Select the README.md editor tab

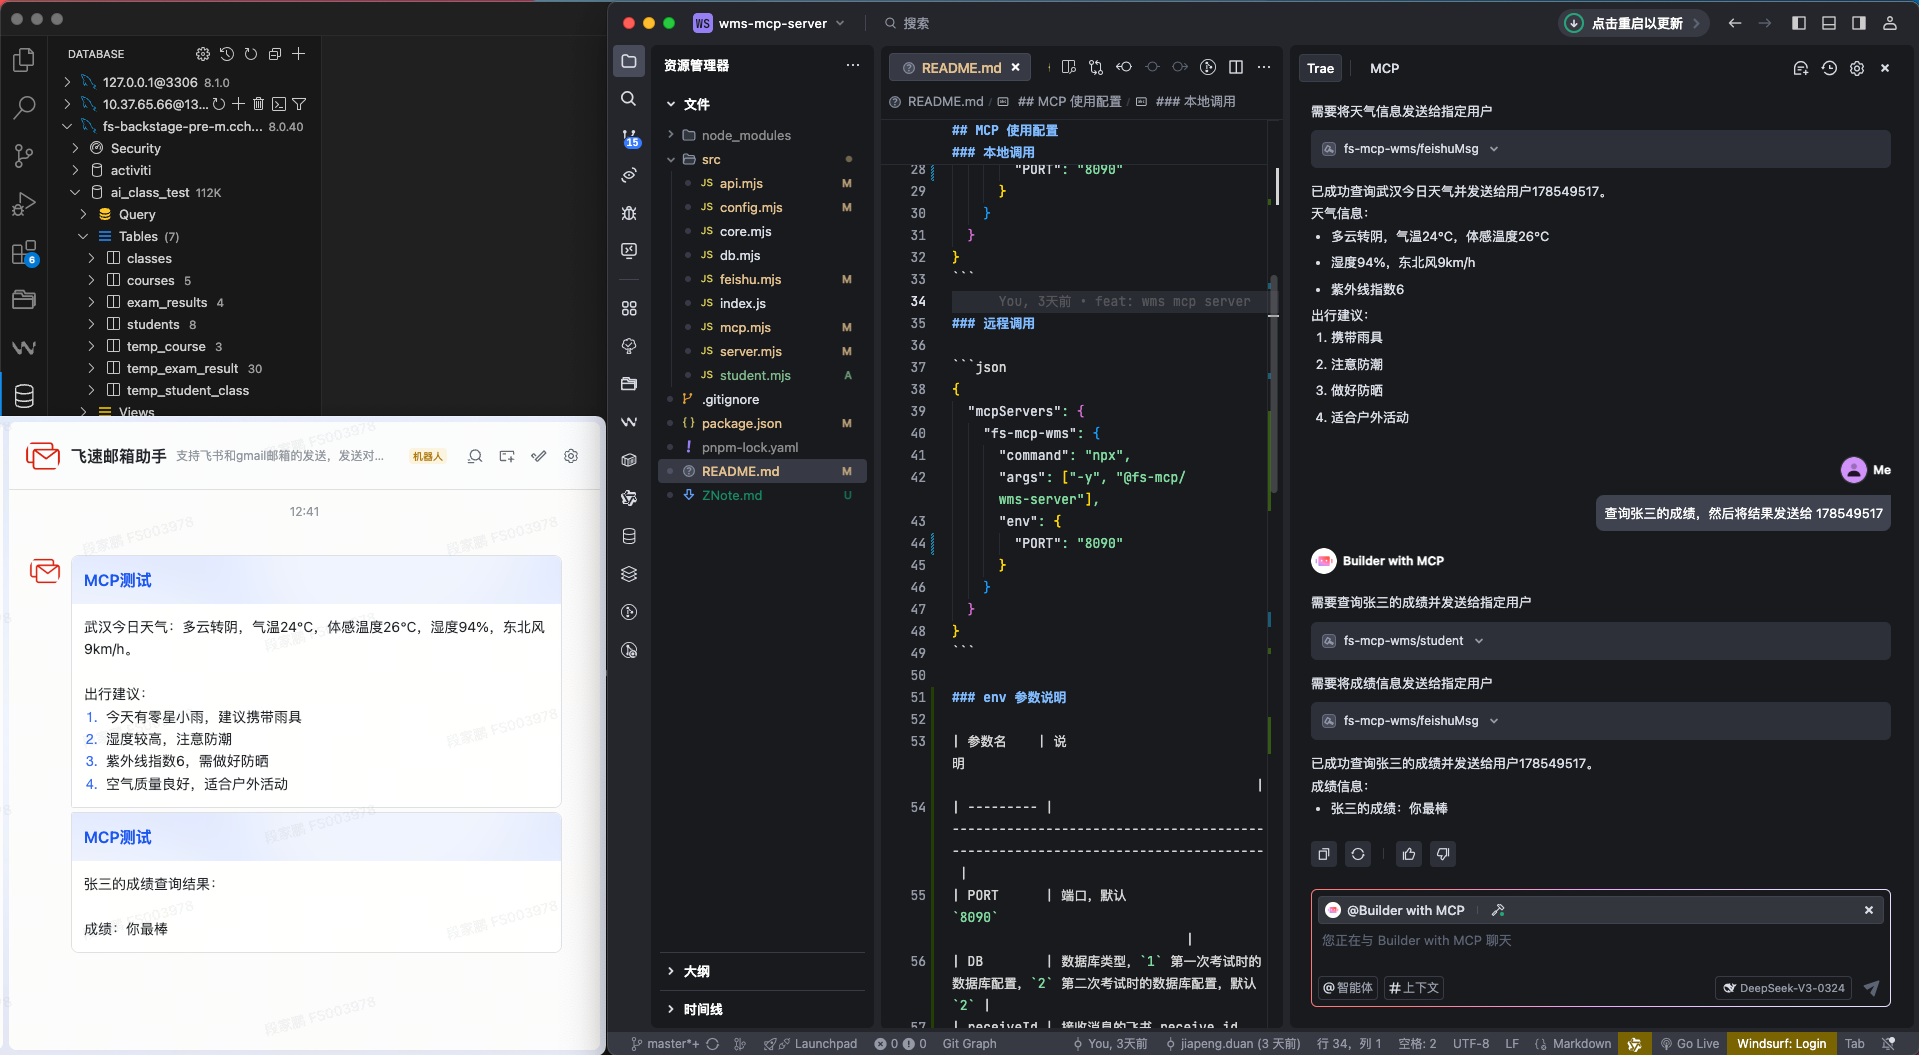pyautogui.click(x=960, y=67)
